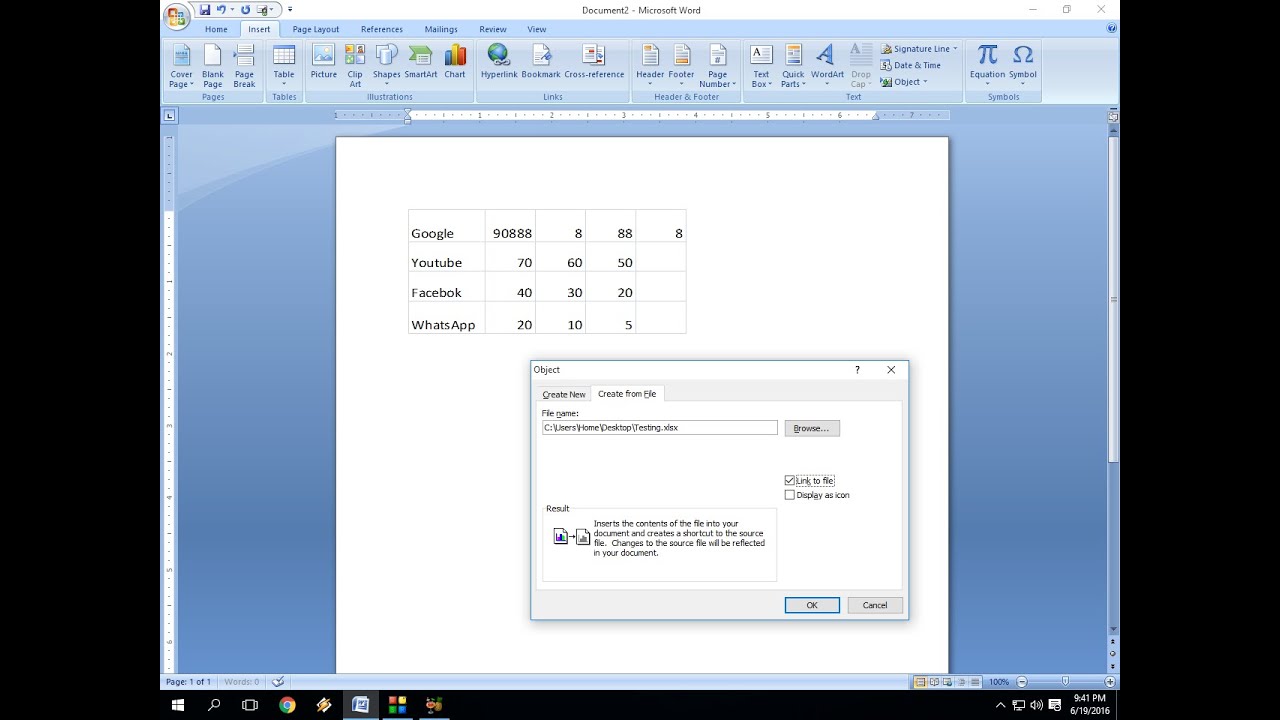Open Google Chrome from taskbar
The height and width of the screenshot is (720, 1280).
pos(287,705)
